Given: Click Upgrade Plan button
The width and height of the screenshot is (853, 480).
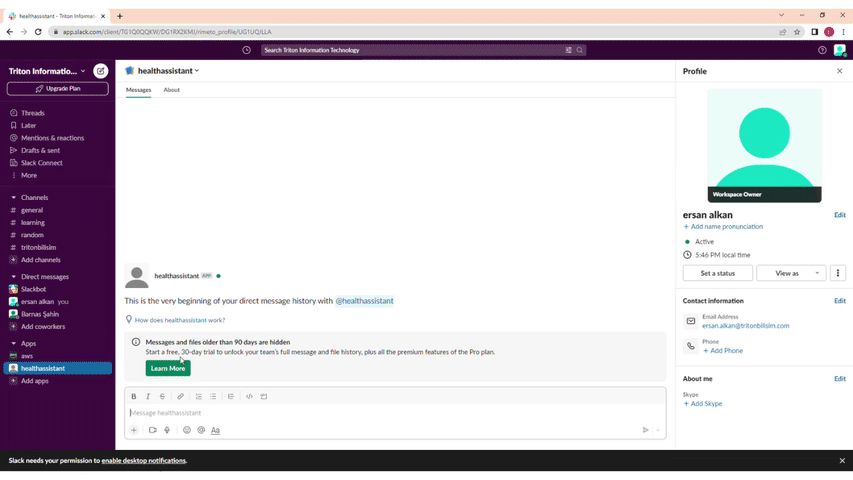Looking at the screenshot, I should tap(58, 89).
